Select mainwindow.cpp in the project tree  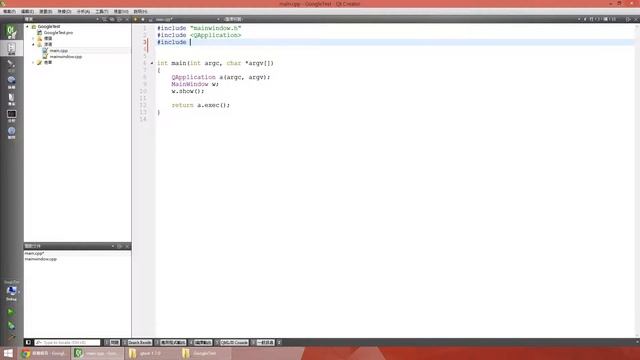pyautogui.click(x=65, y=57)
